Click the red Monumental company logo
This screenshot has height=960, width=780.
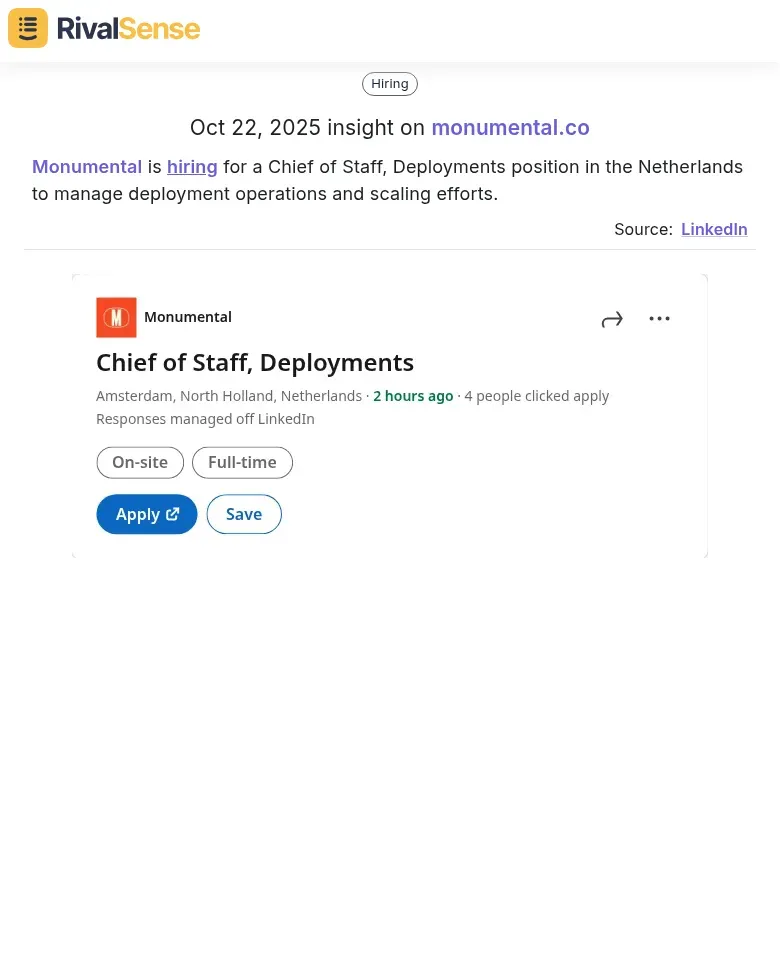116,318
